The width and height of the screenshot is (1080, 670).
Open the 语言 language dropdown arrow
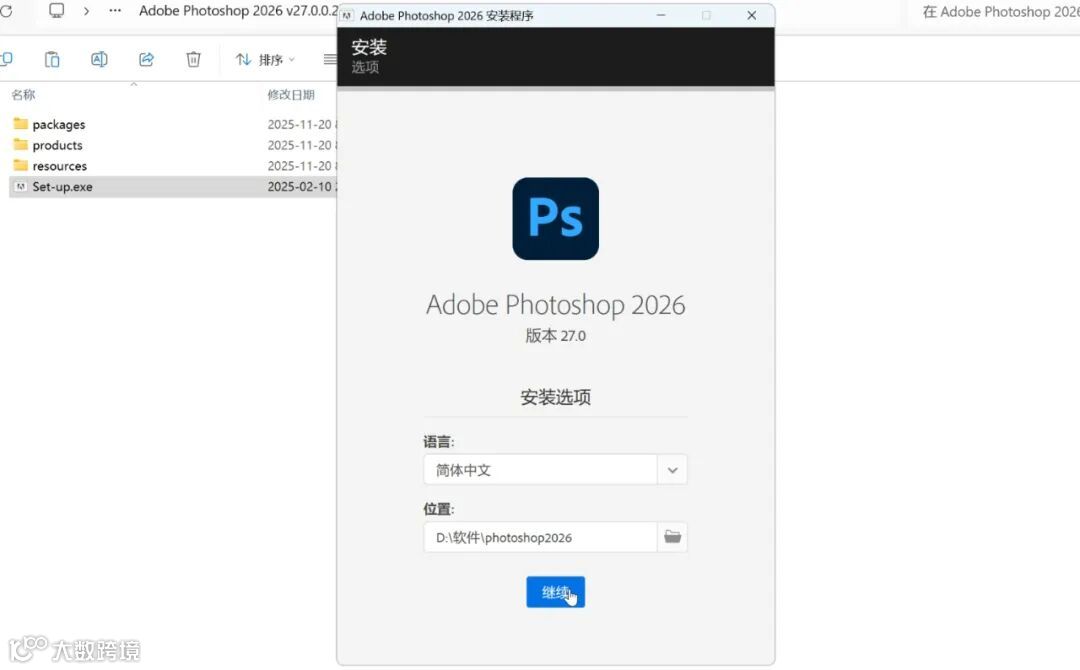coord(672,470)
